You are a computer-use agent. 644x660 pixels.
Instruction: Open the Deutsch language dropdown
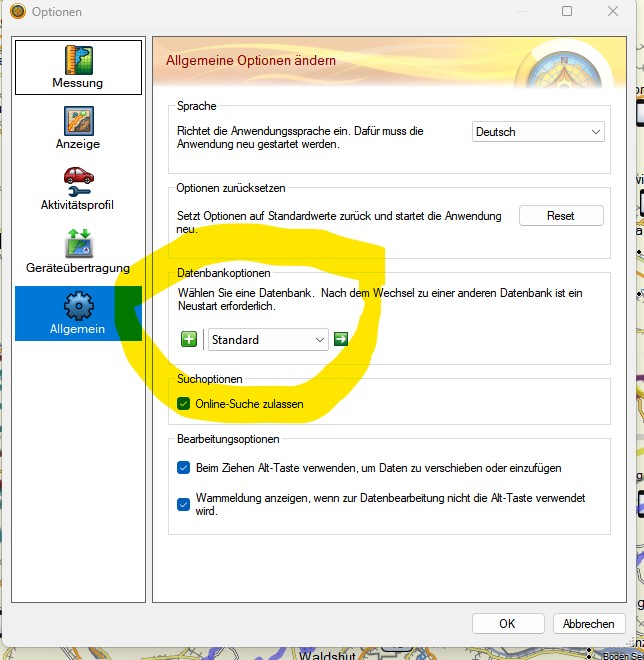pos(538,132)
